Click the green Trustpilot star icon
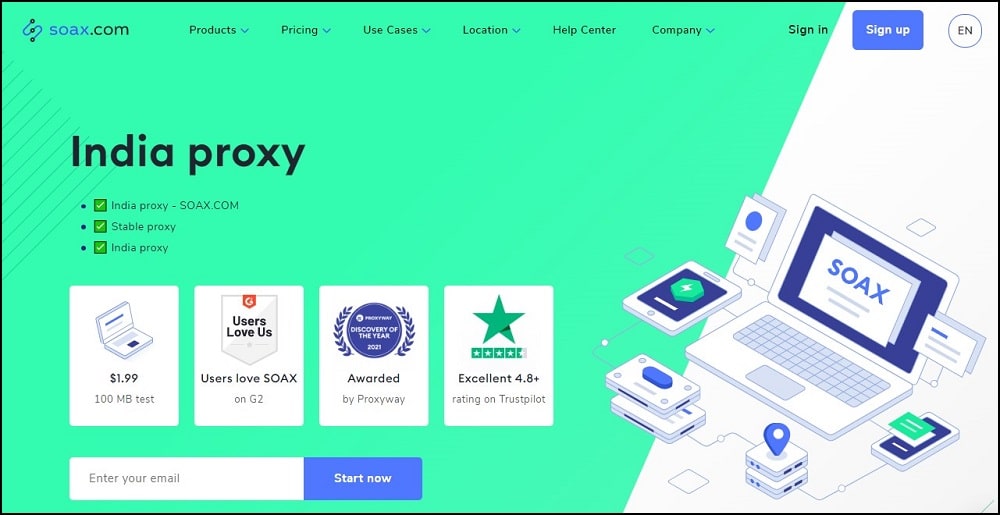Screen dimensions: 1000x515 [x=499, y=319]
